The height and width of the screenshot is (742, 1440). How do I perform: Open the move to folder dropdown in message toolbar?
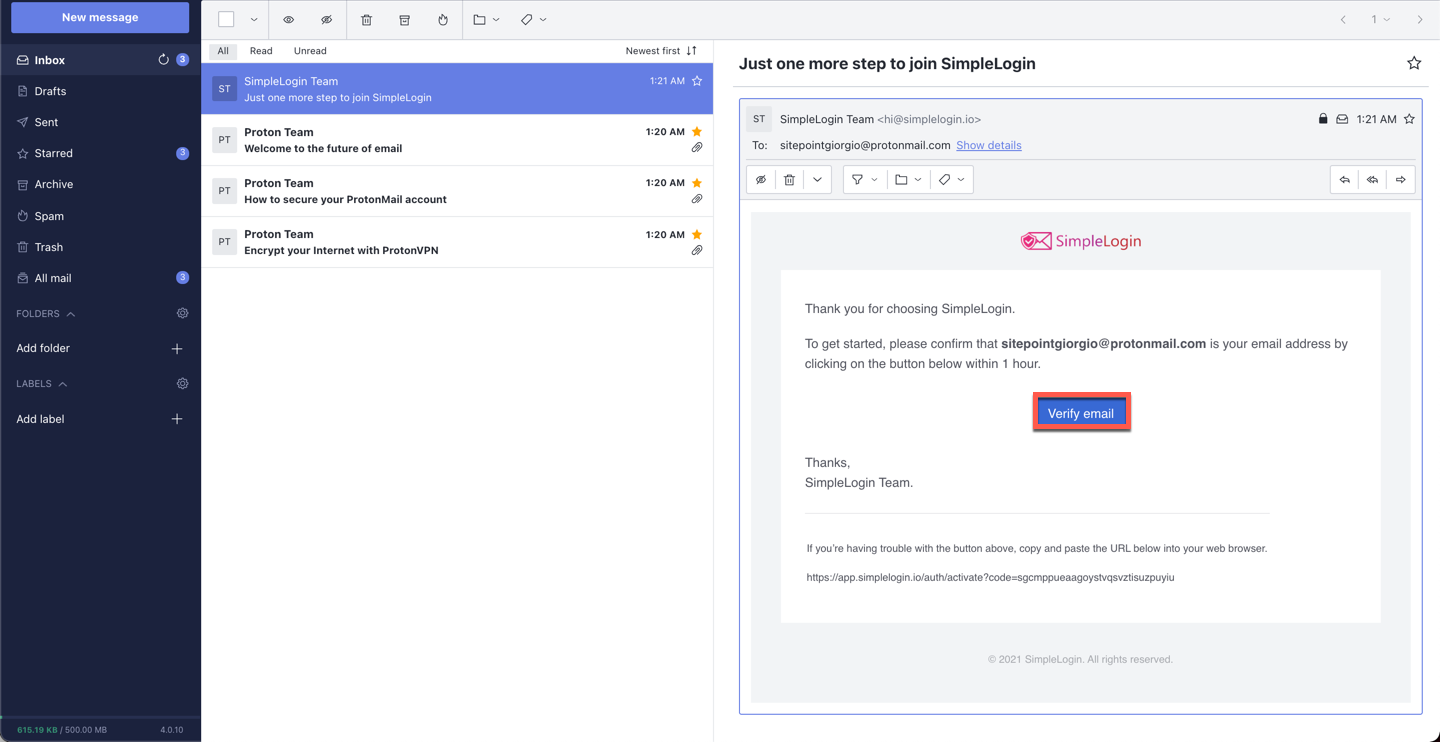pos(908,180)
